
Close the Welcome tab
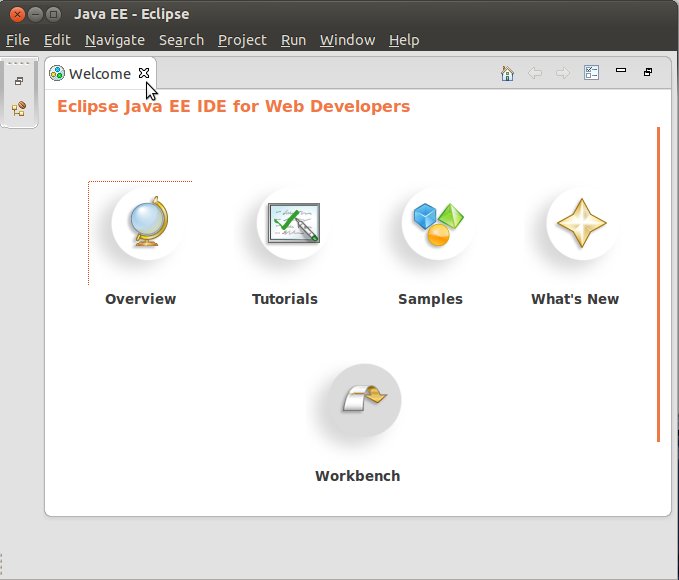[144, 73]
